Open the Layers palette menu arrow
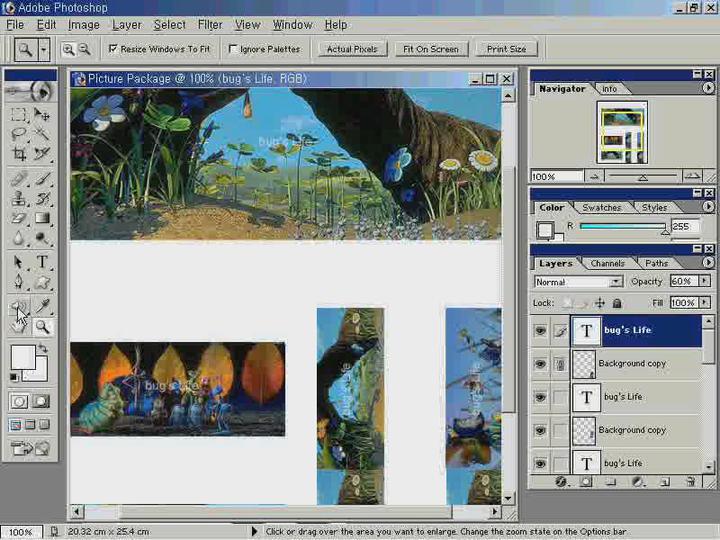 (x=708, y=262)
